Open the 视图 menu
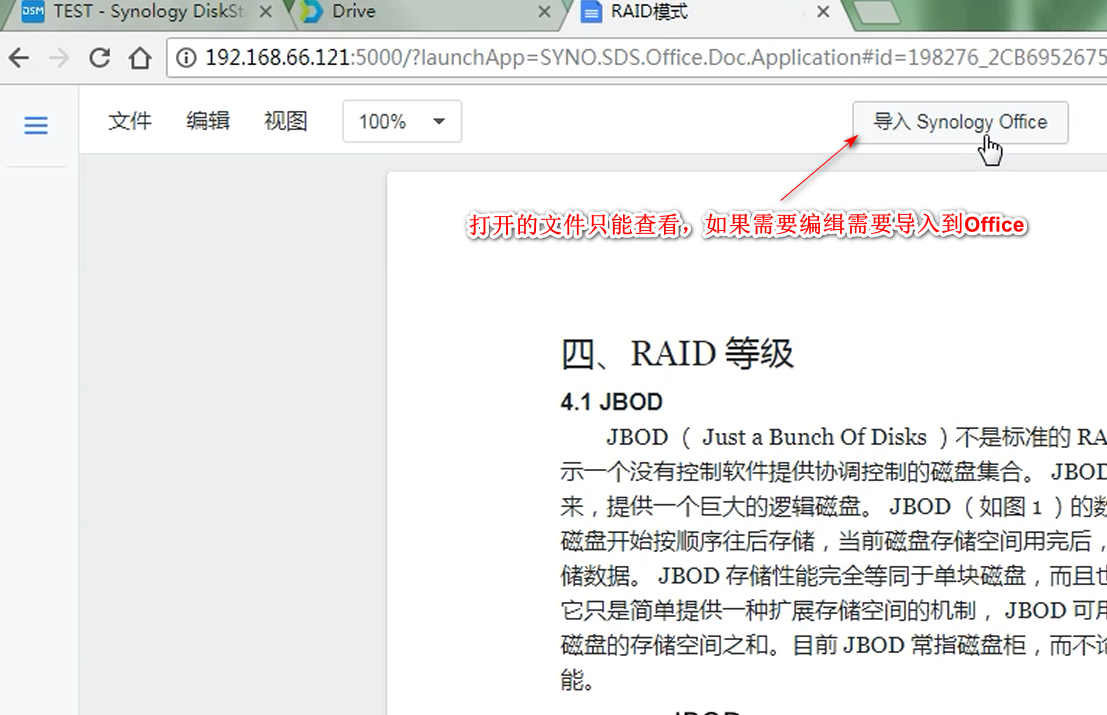This screenshot has width=1107, height=715. [x=286, y=121]
